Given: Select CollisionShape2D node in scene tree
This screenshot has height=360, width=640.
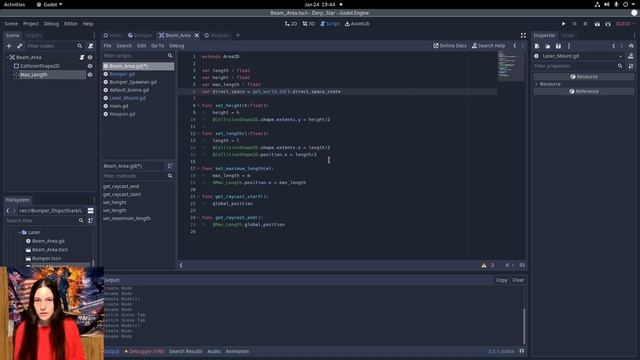Looking at the screenshot, I should pos(40,66).
